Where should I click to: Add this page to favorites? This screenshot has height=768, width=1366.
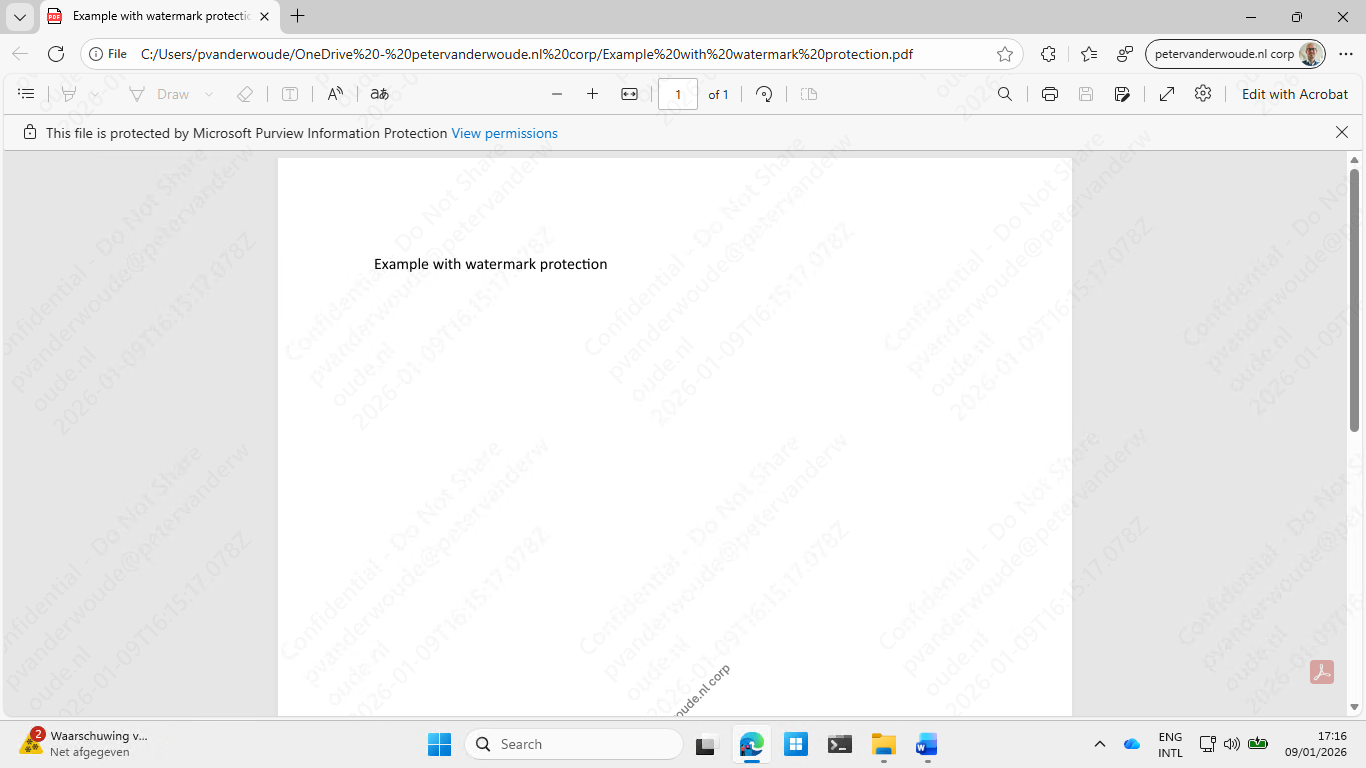[x=1005, y=54]
